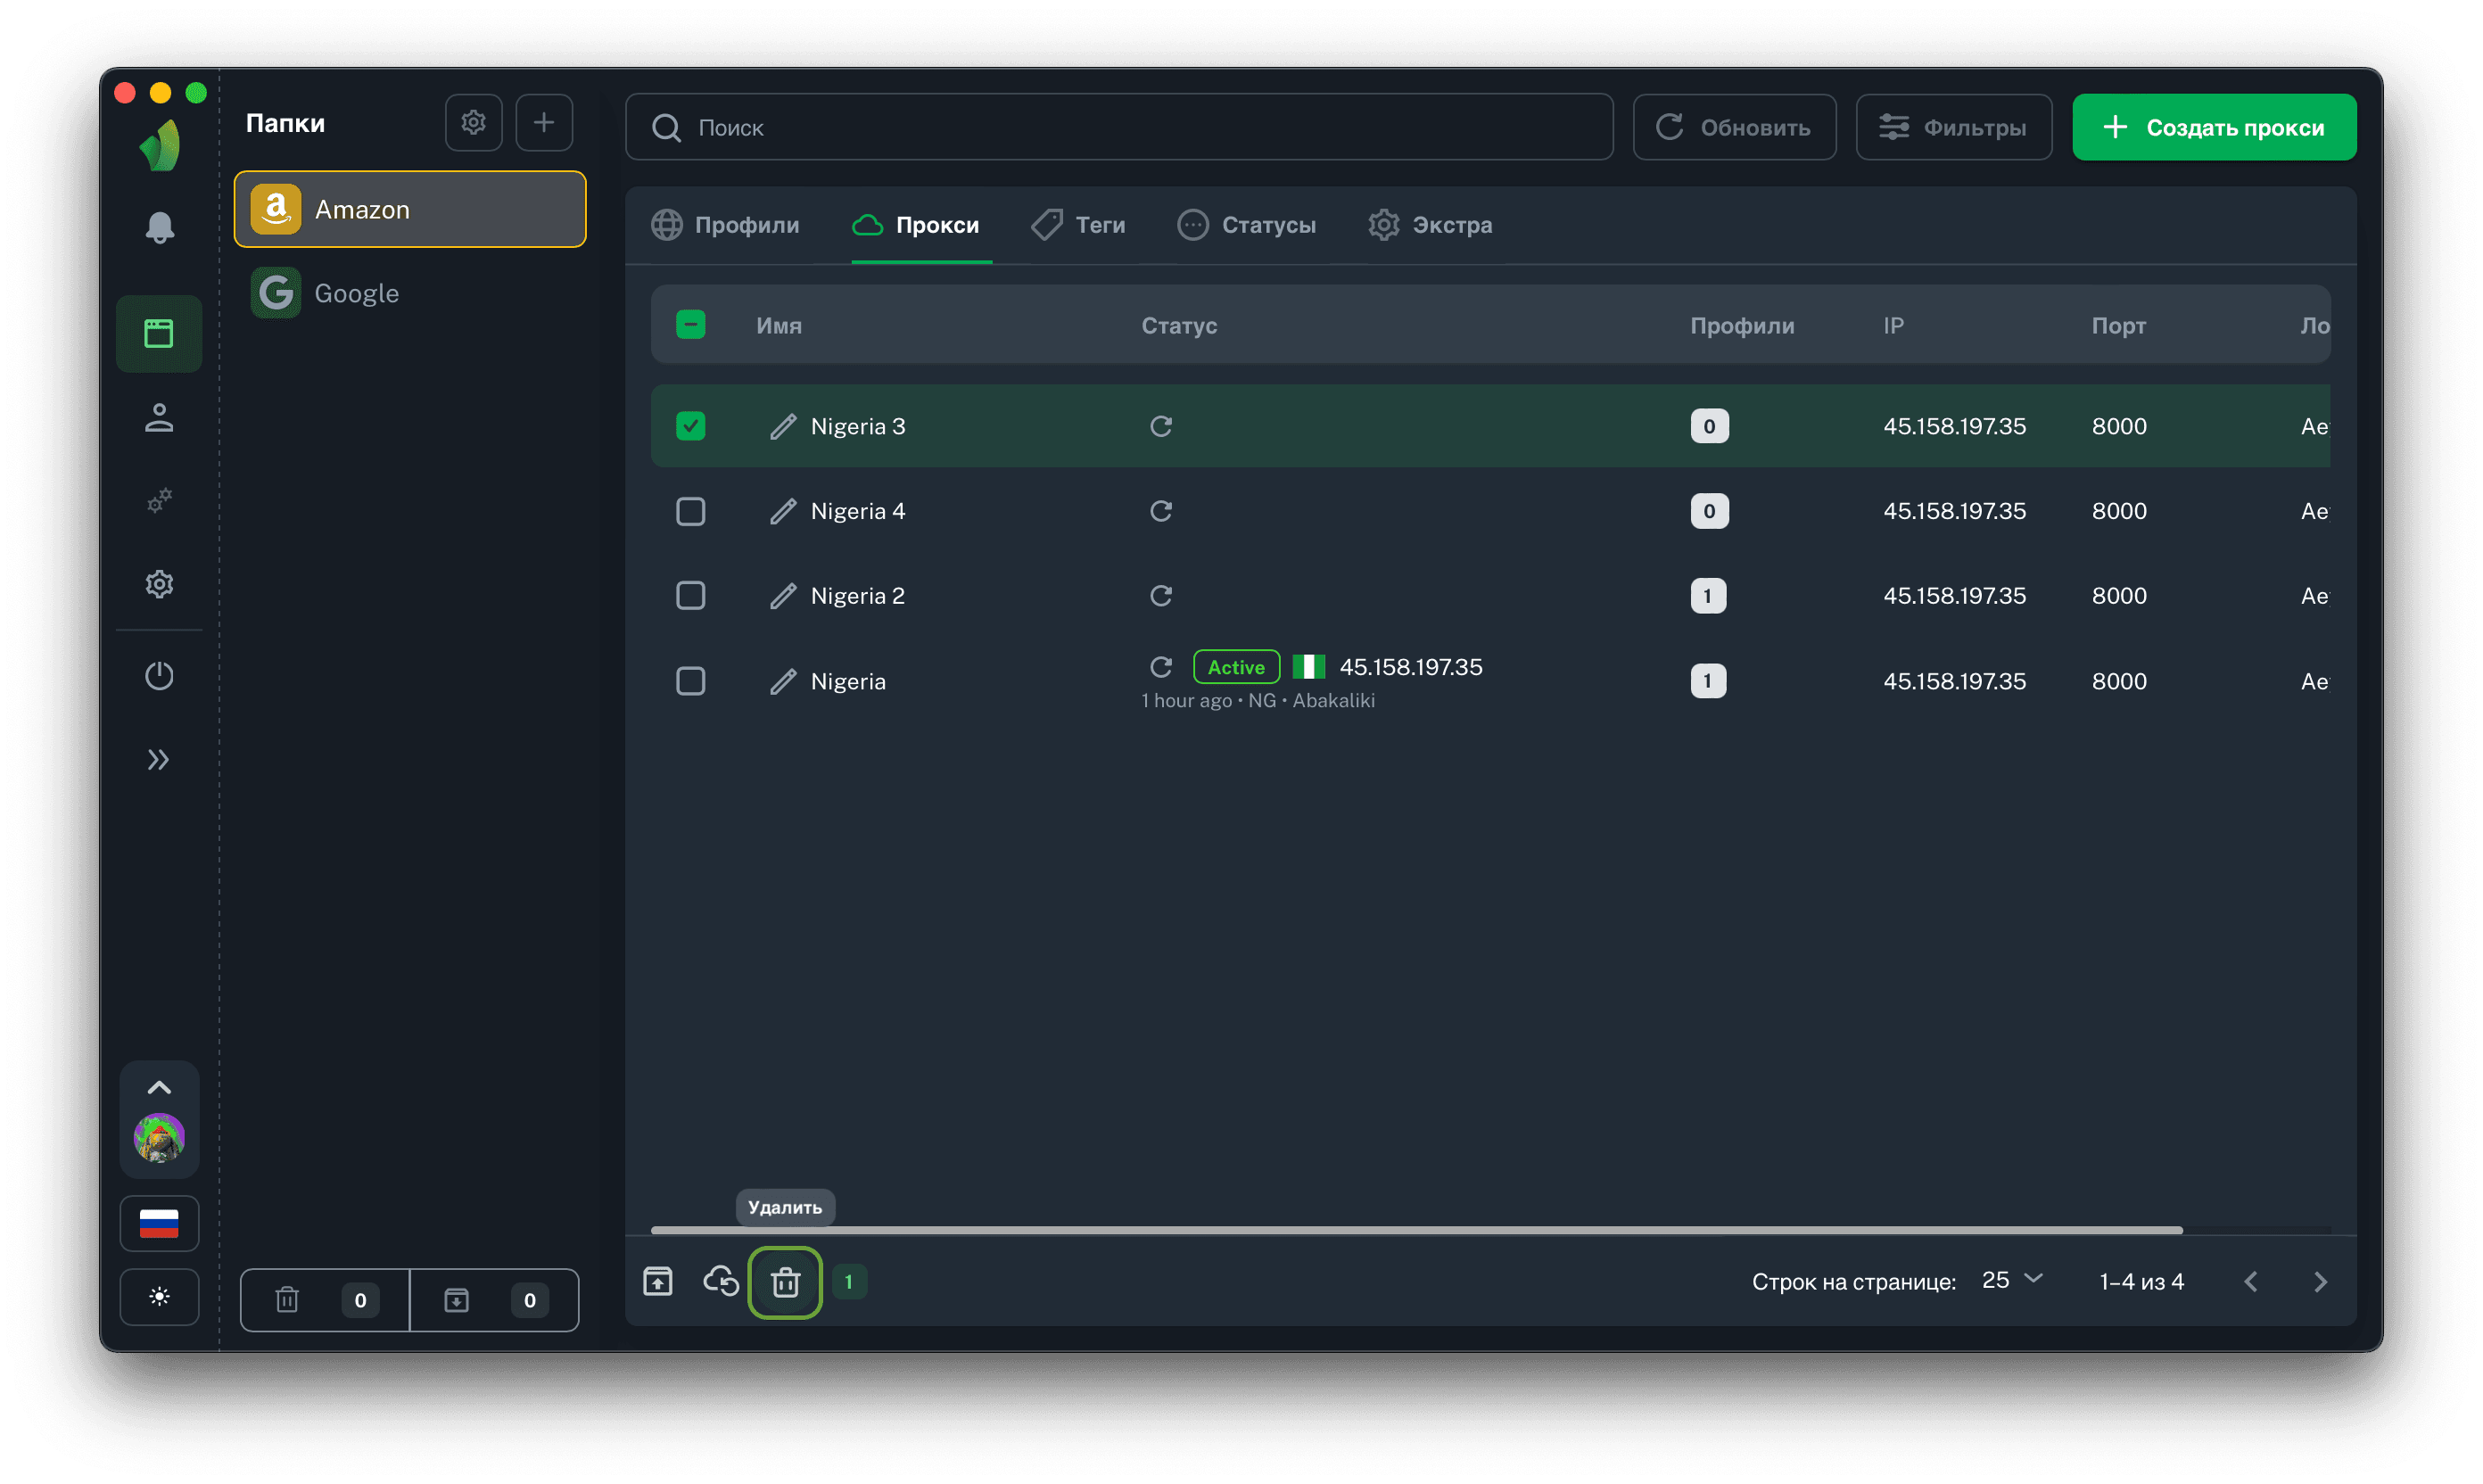Check the Nigeria 4 row checkbox

tap(690, 511)
